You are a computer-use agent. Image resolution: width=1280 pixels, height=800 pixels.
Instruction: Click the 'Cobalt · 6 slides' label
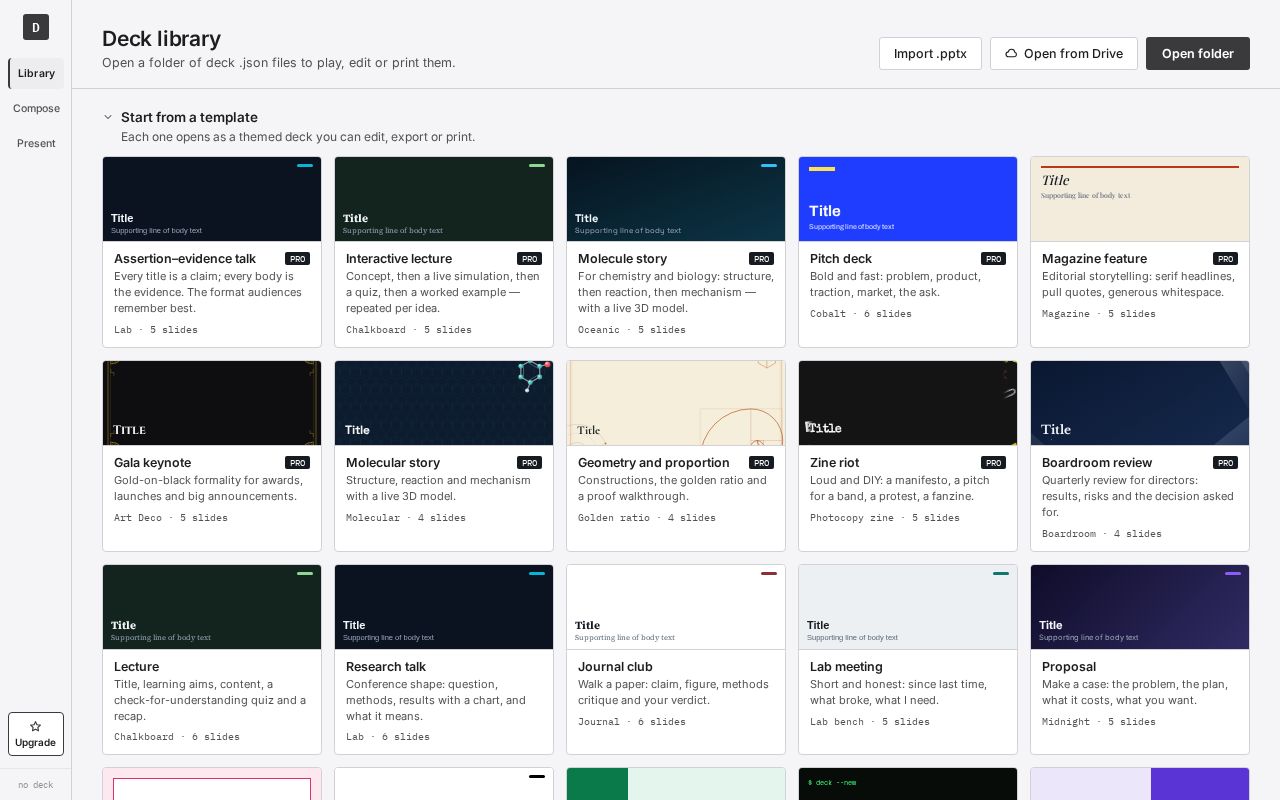861,314
